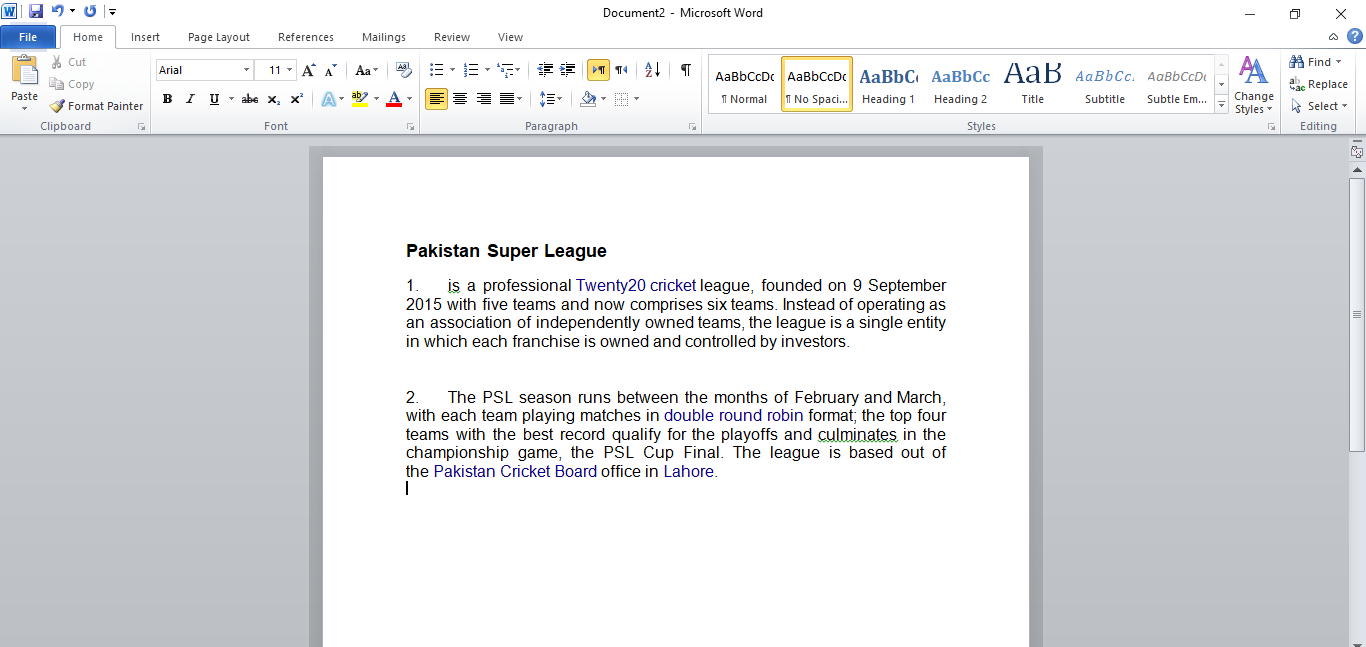The width and height of the screenshot is (1366, 647).
Task: Click the Replace command
Action: [x=1319, y=83]
